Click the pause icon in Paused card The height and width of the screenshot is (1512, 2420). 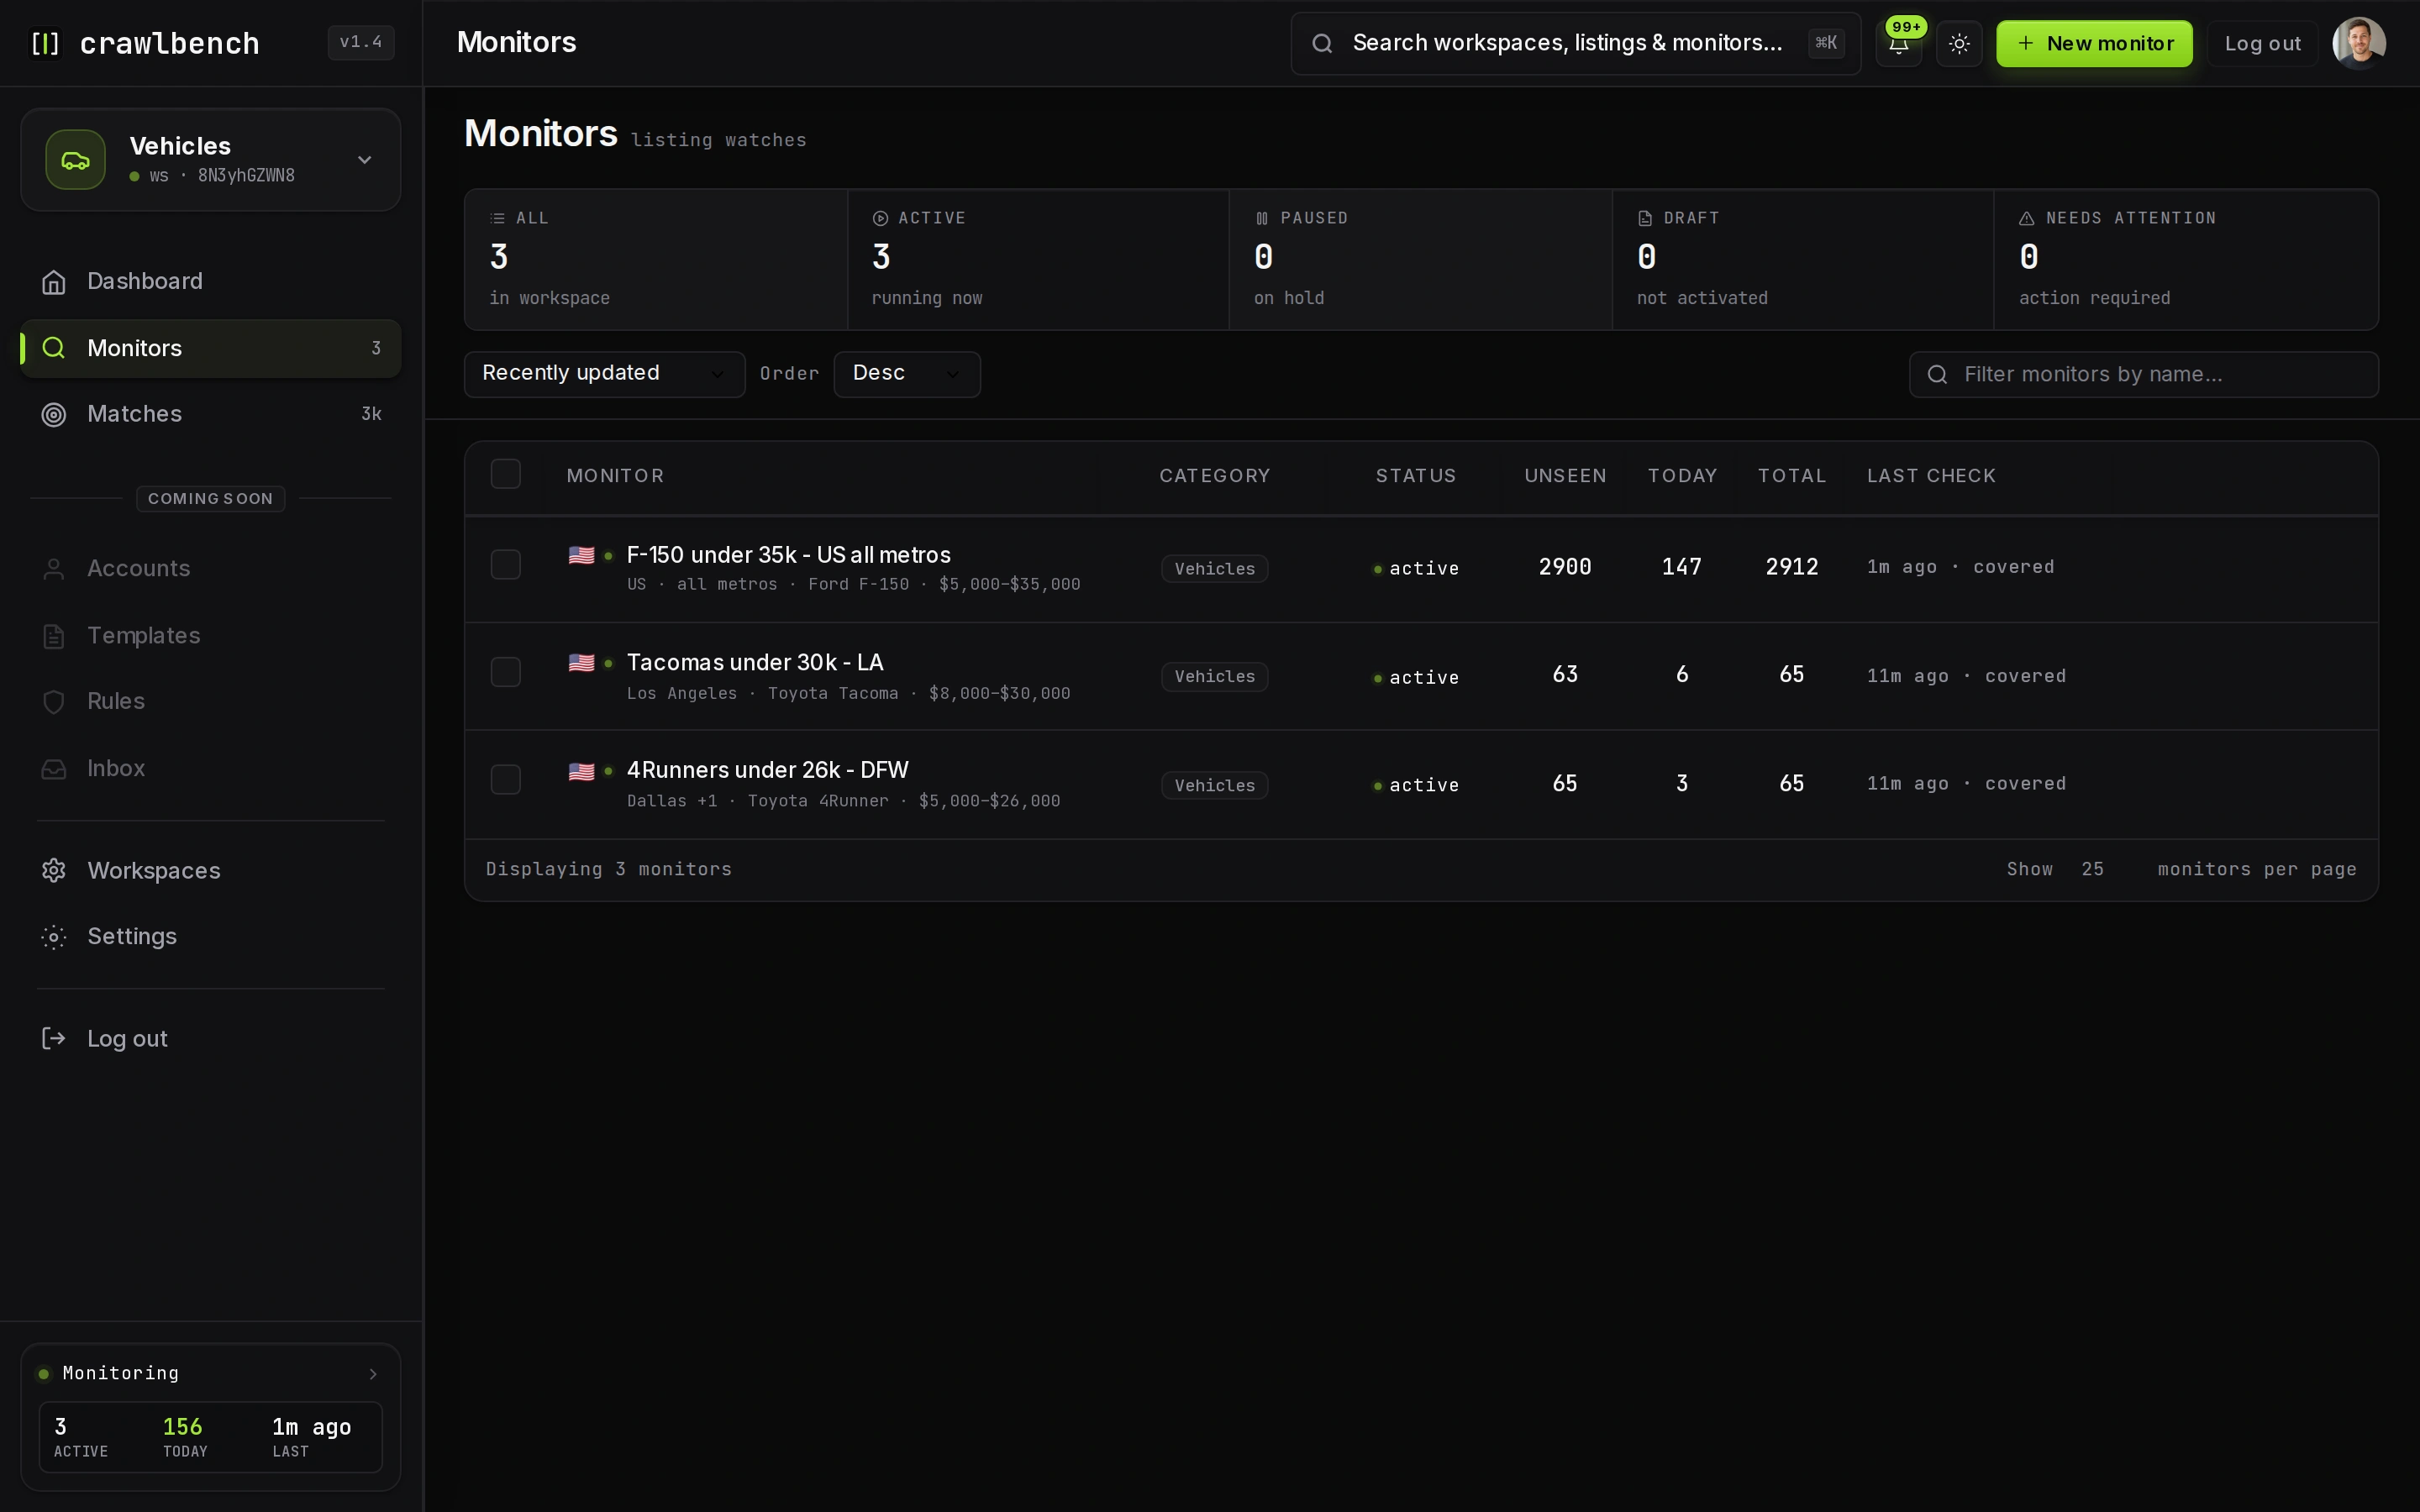(1262, 218)
